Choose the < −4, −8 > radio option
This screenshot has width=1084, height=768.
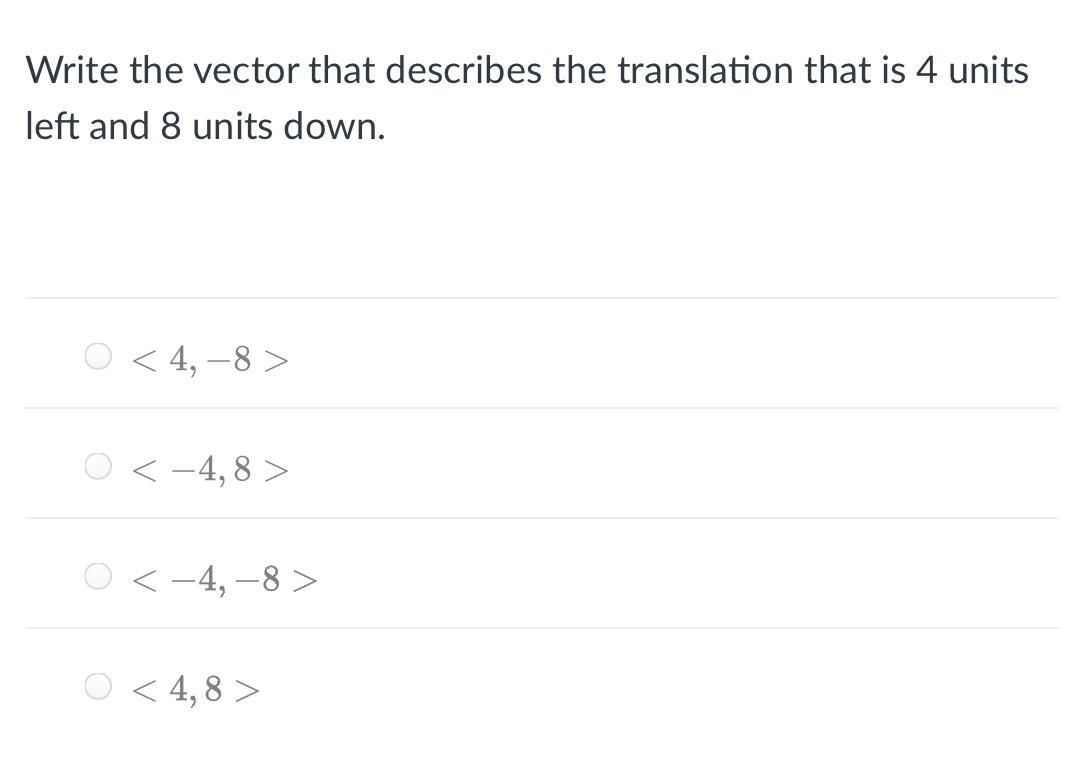[98, 577]
